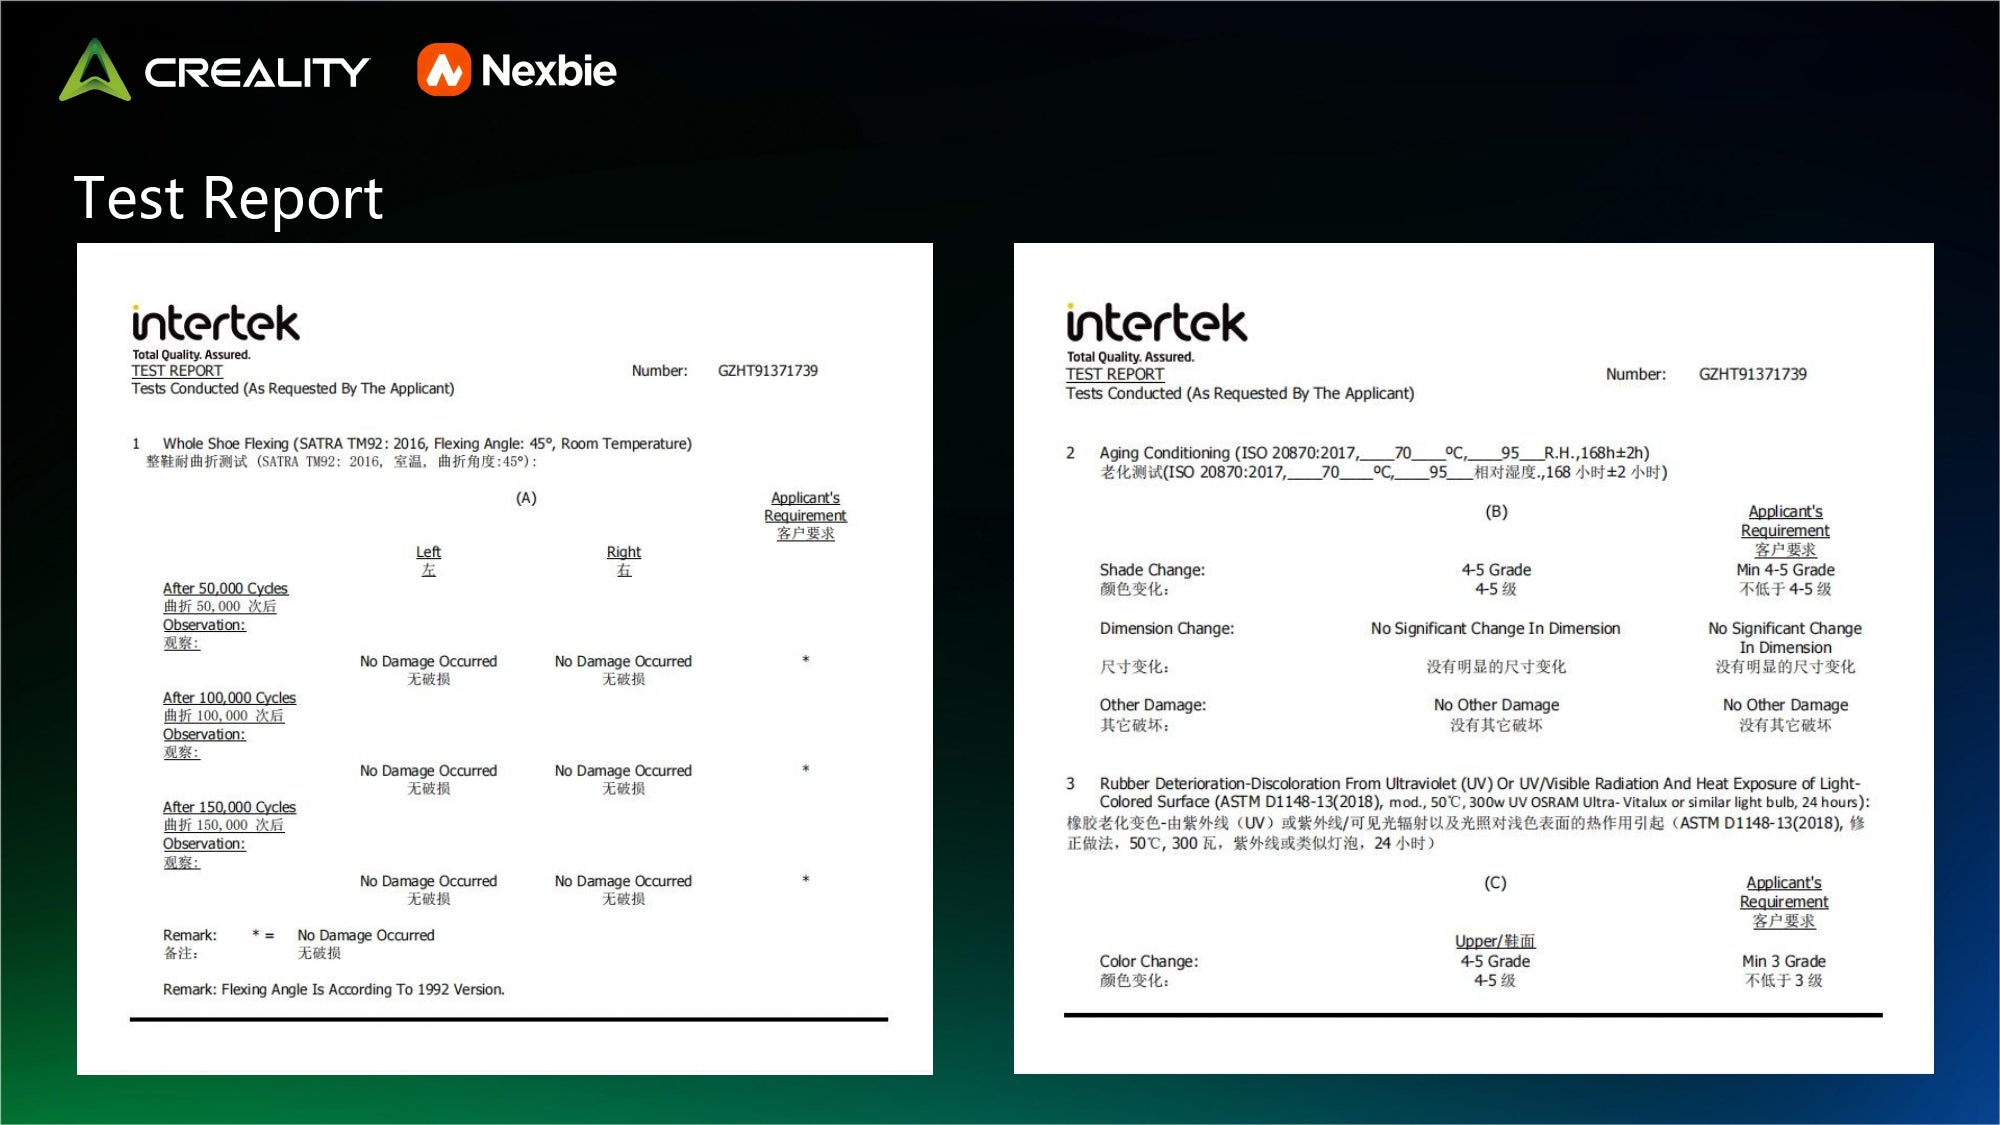Click the Shade Change row label
2000x1125 pixels.
click(1152, 570)
